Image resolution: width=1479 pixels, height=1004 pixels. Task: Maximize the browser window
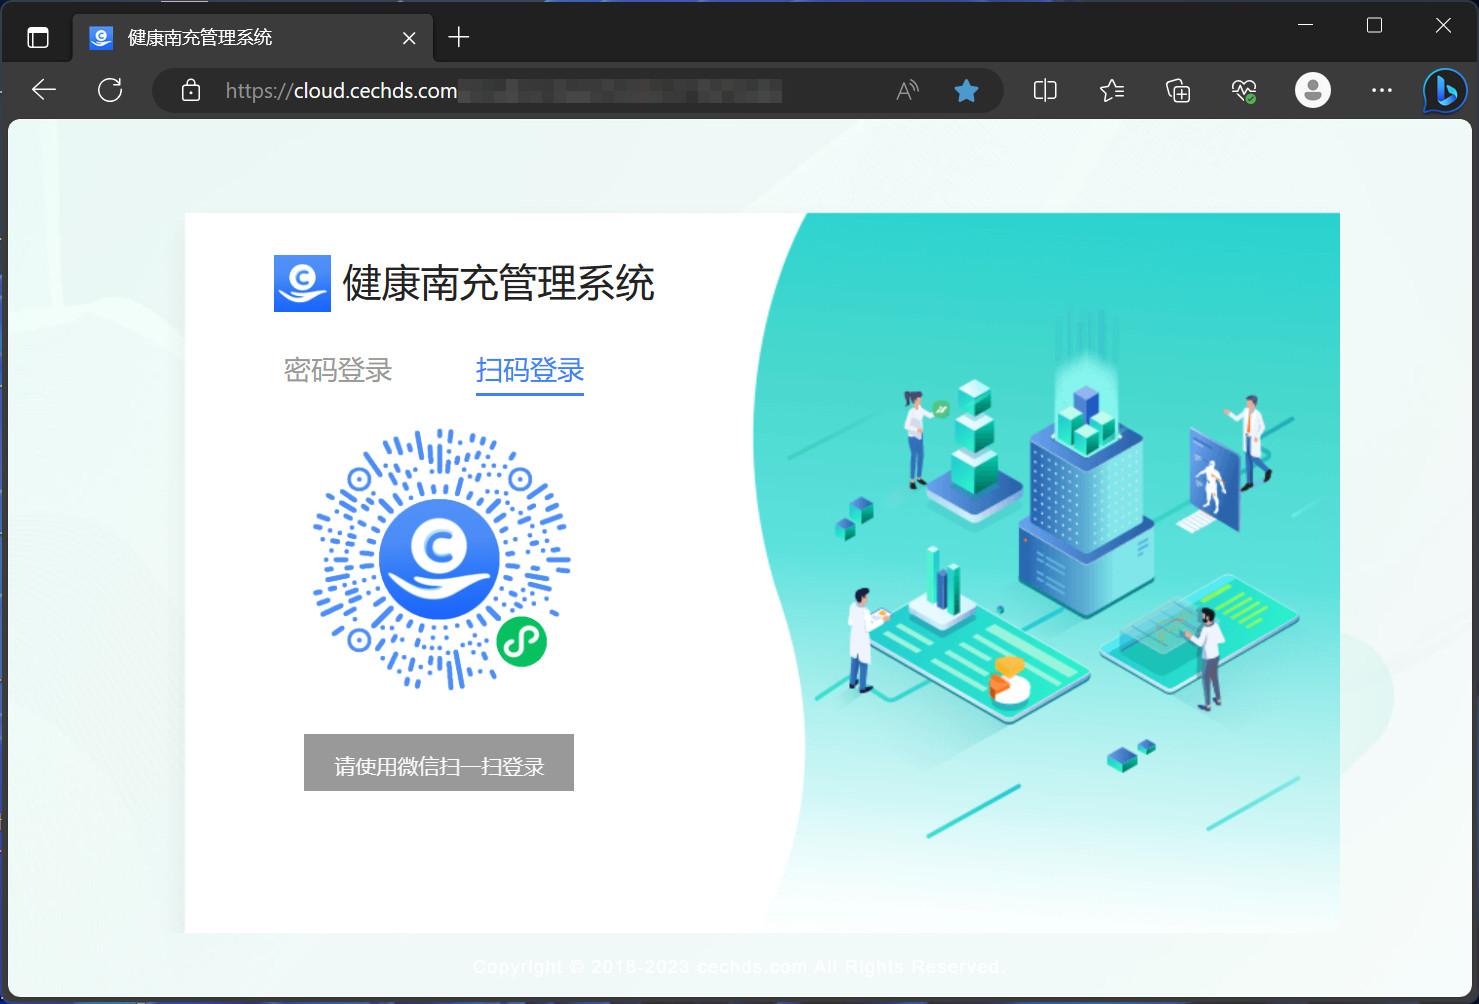click(x=1374, y=26)
